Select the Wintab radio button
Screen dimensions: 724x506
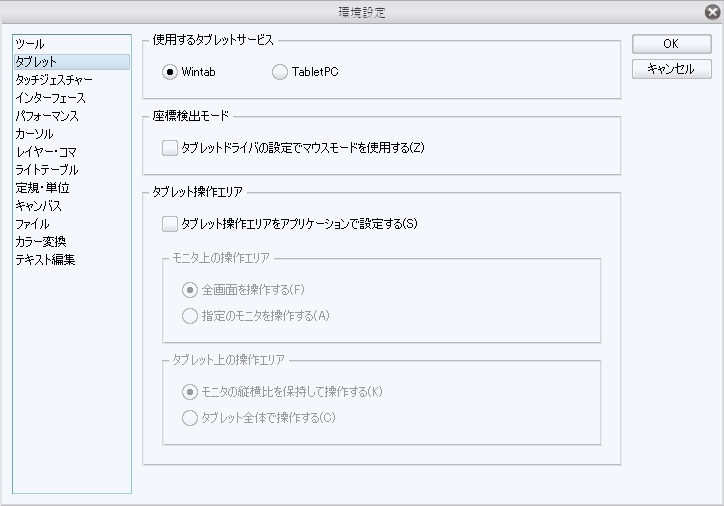(x=170, y=72)
